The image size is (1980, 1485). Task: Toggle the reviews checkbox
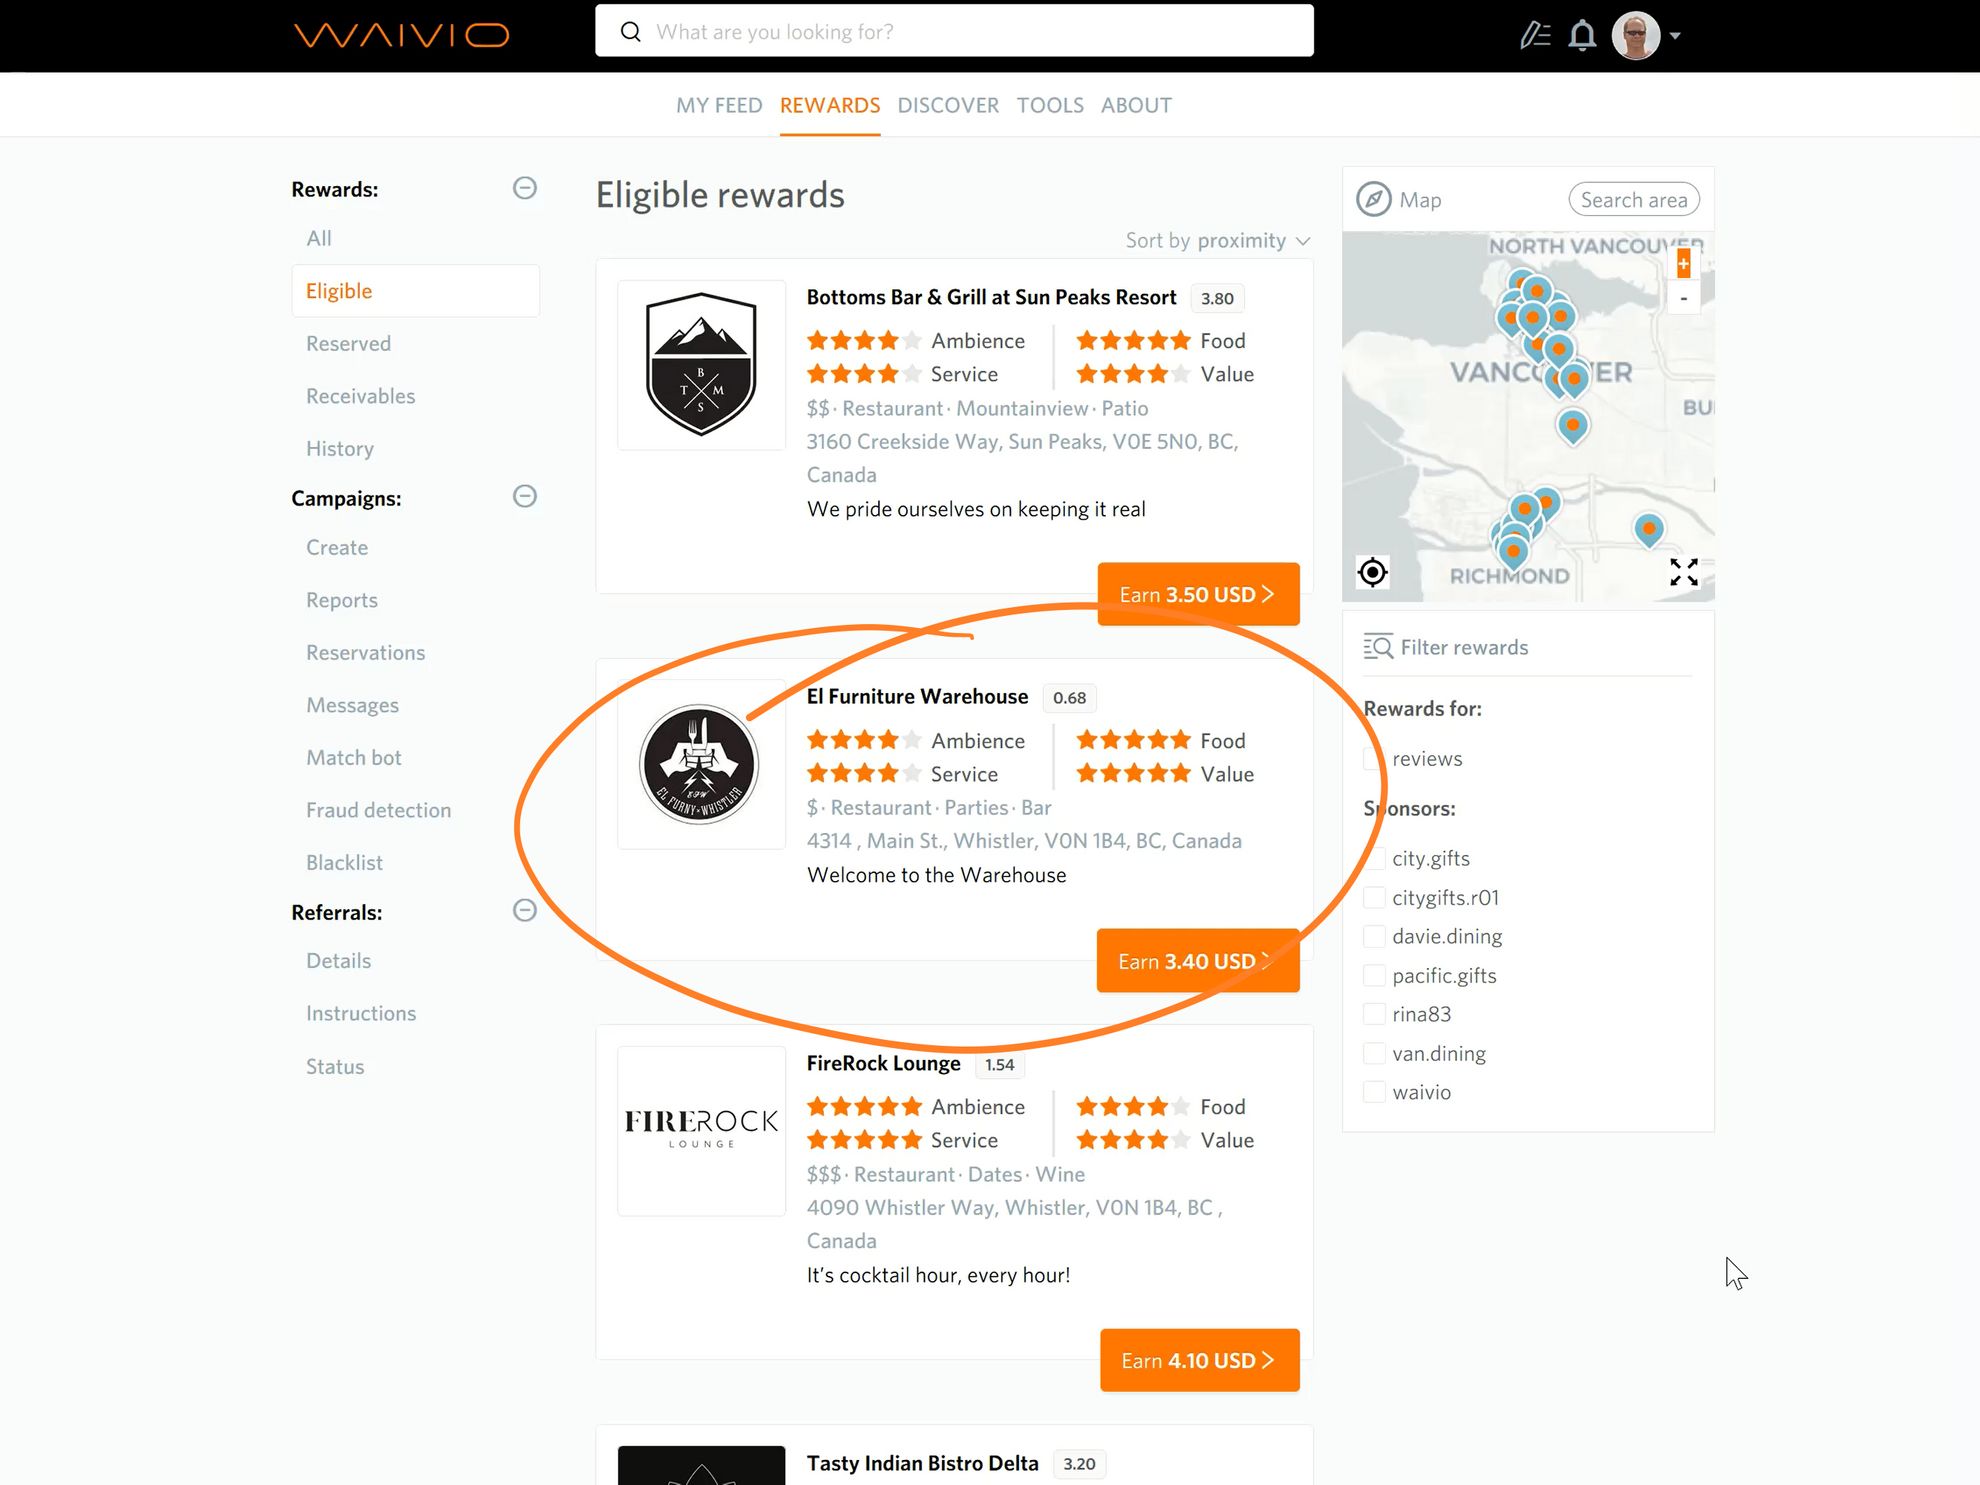pyautogui.click(x=1375, y=758)
